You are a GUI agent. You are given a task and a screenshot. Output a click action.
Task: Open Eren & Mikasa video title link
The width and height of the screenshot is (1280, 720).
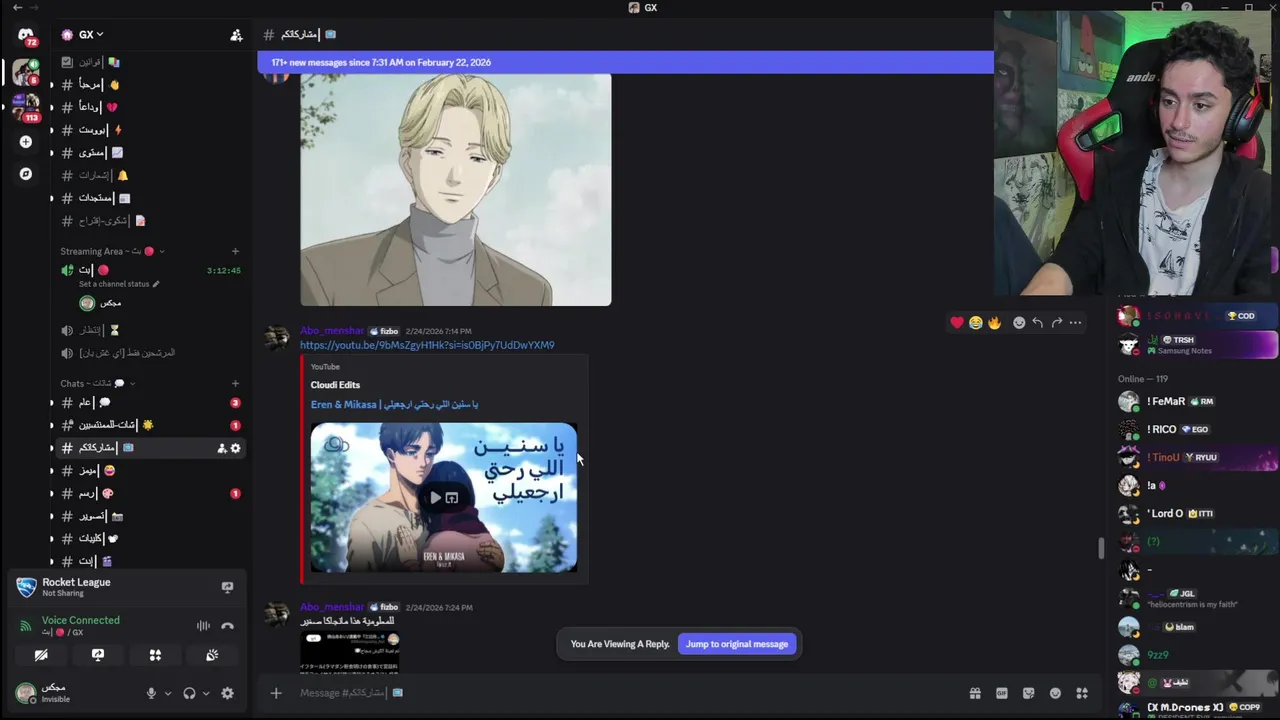tap(394, 404)
